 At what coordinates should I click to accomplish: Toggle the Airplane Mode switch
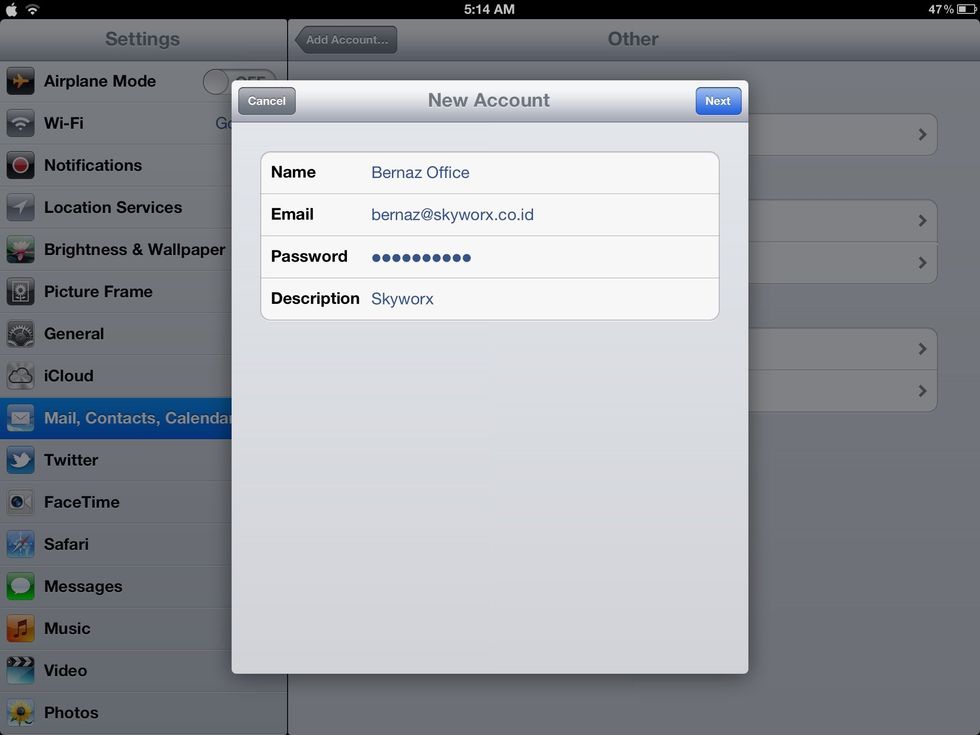tap(237, 81)
